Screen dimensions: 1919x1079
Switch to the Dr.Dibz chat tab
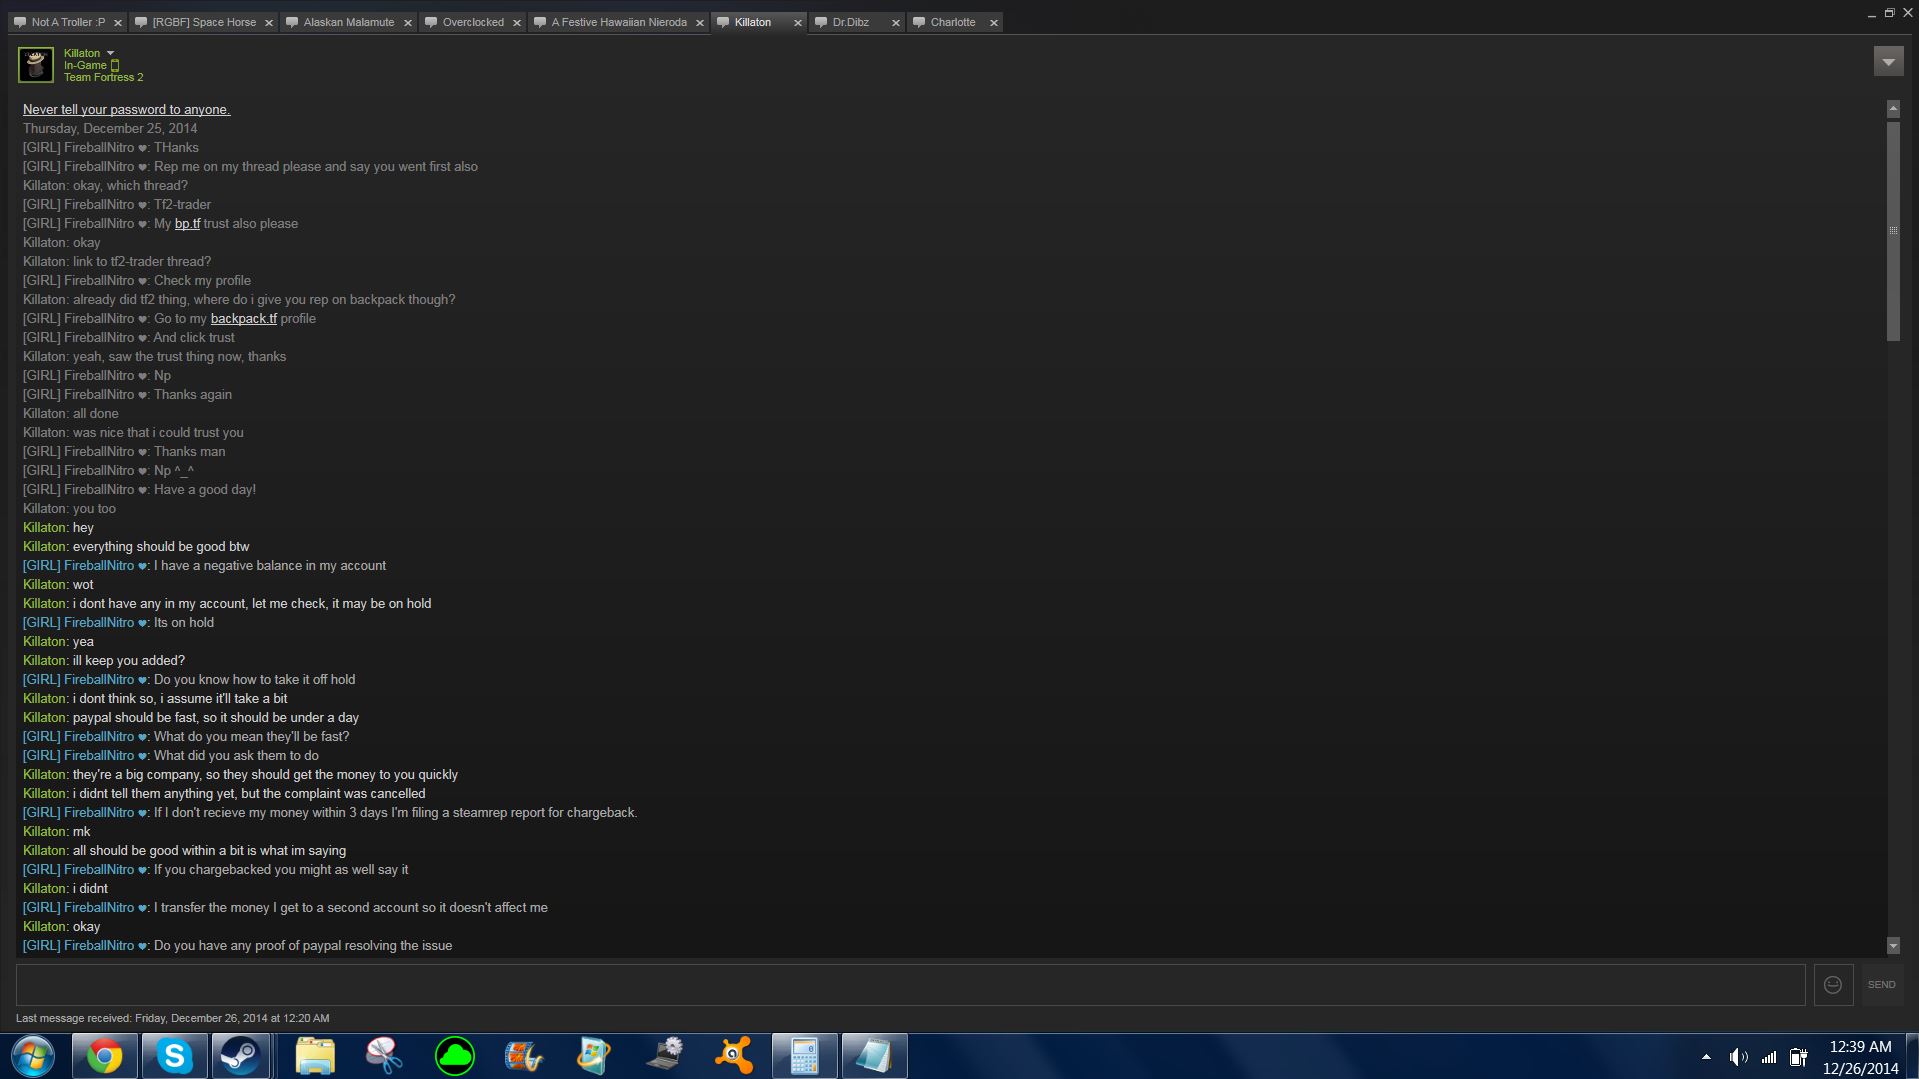coord(850,22)
